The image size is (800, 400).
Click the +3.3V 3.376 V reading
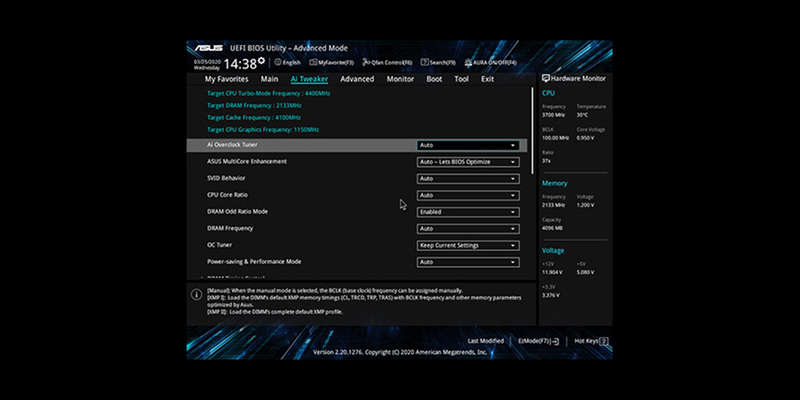[x=551, y=295]
